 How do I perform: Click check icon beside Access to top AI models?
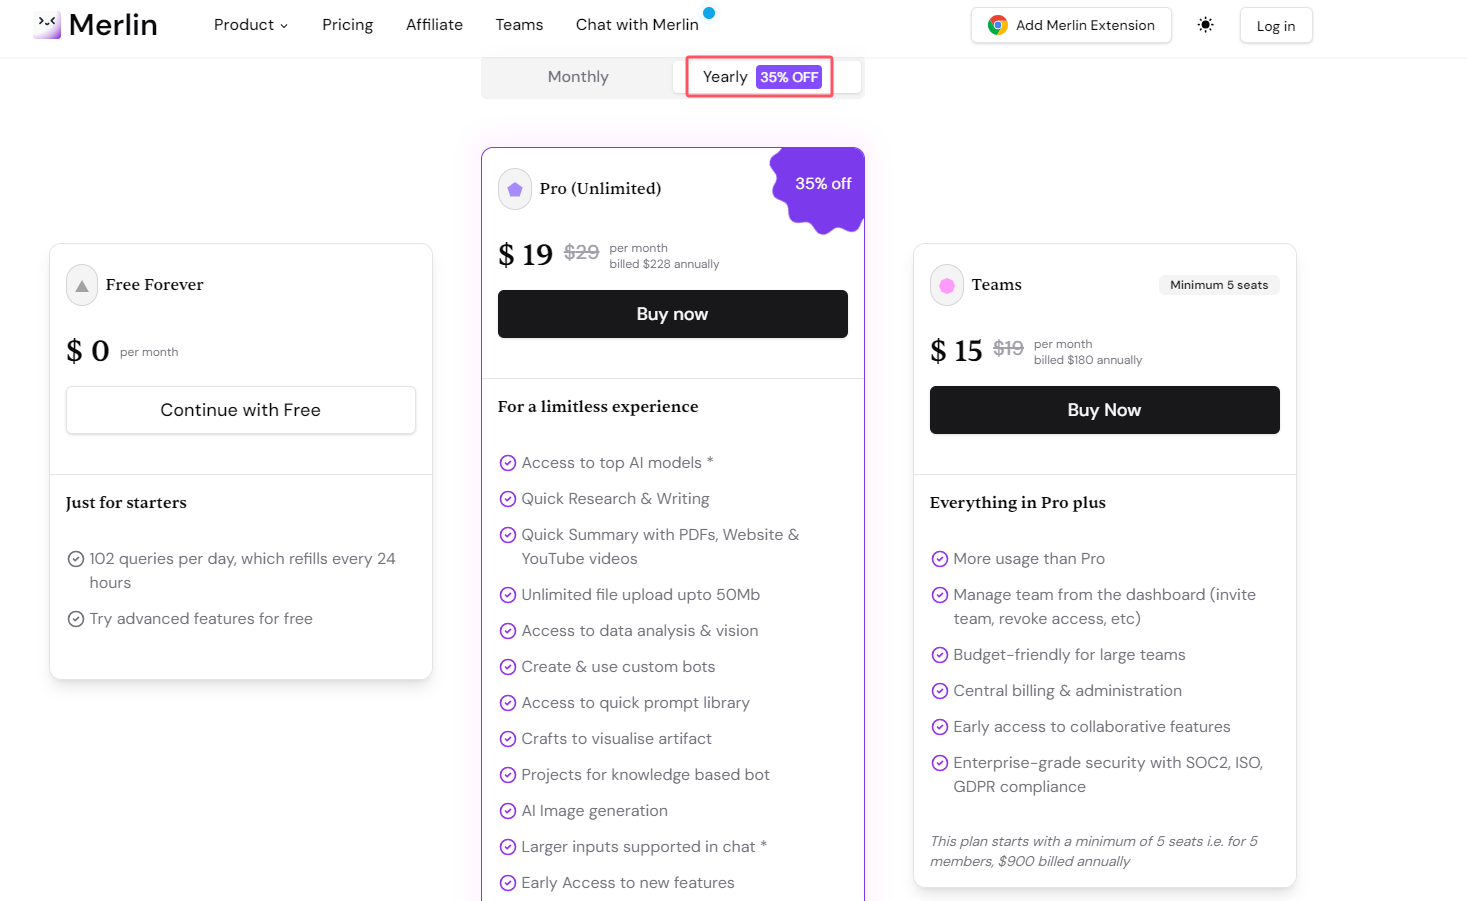coord(507,463)
